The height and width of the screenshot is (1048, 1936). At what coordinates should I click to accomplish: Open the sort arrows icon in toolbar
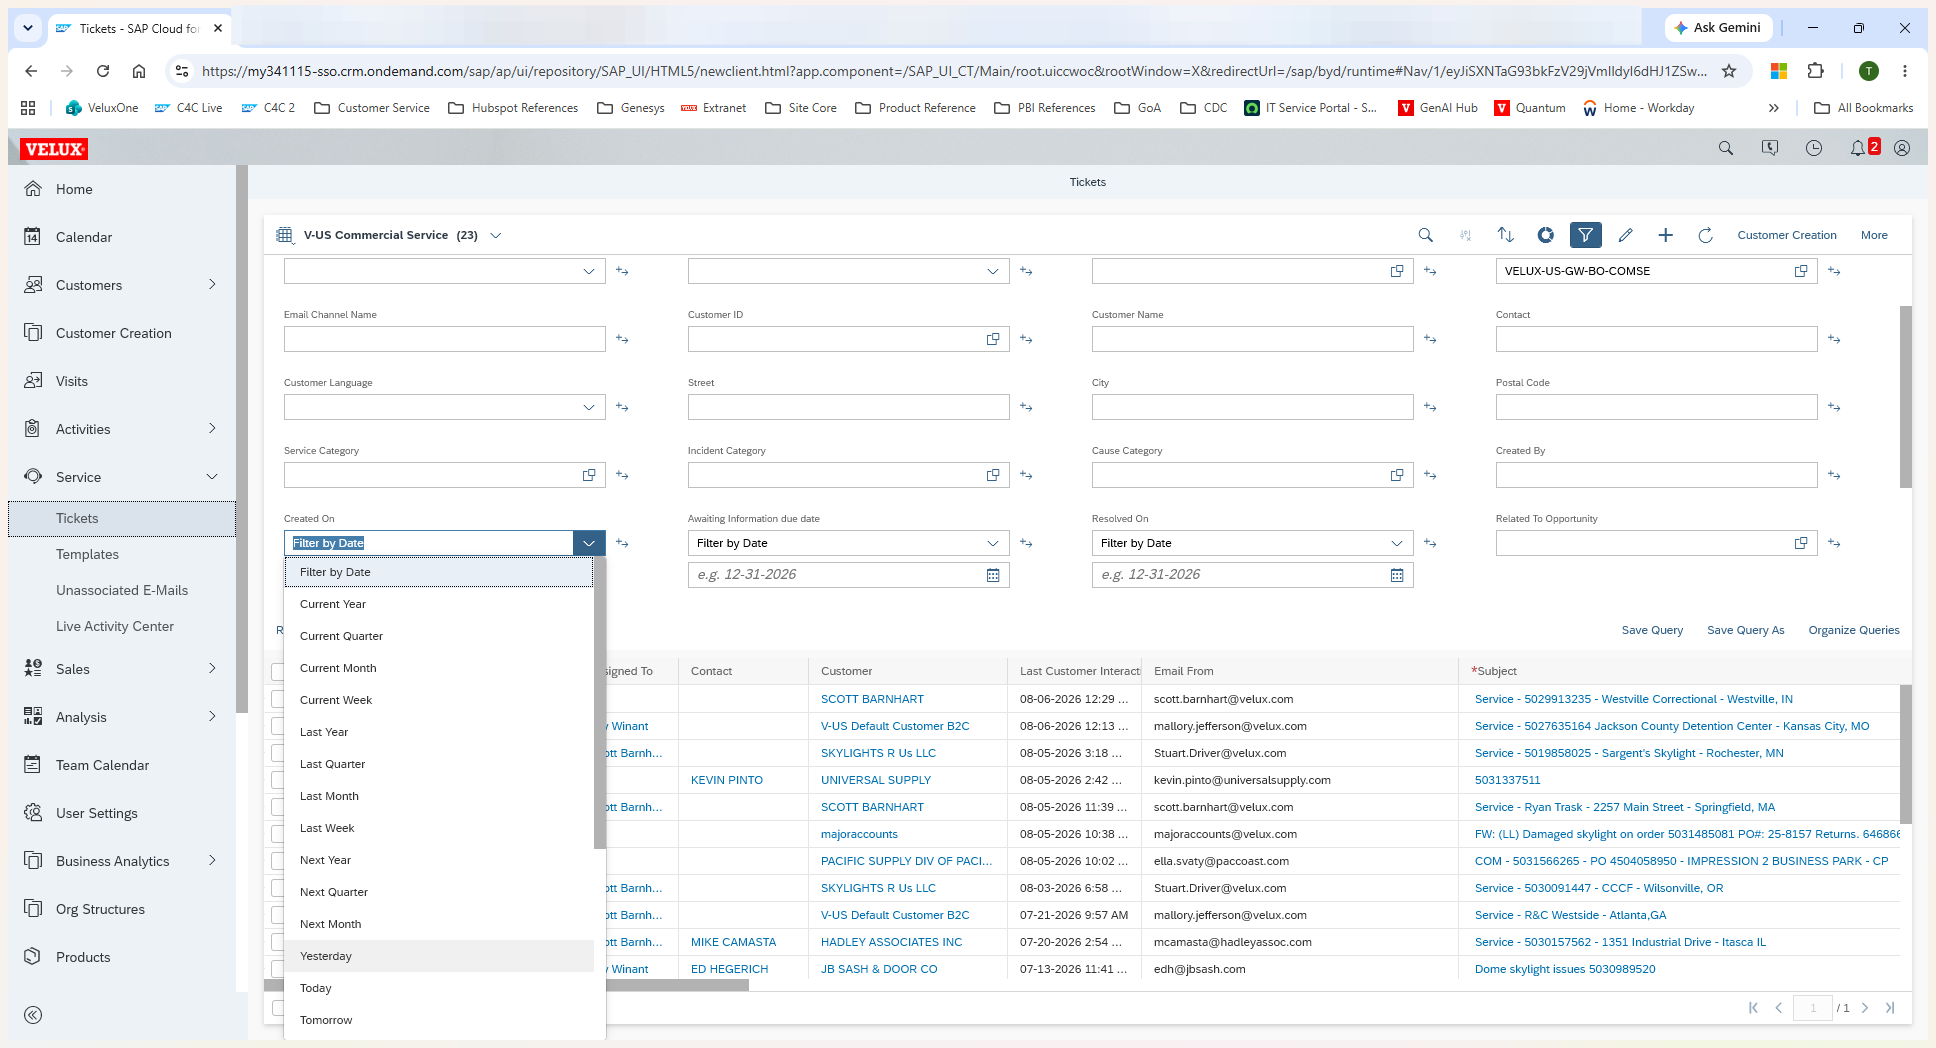[1505, 235]
